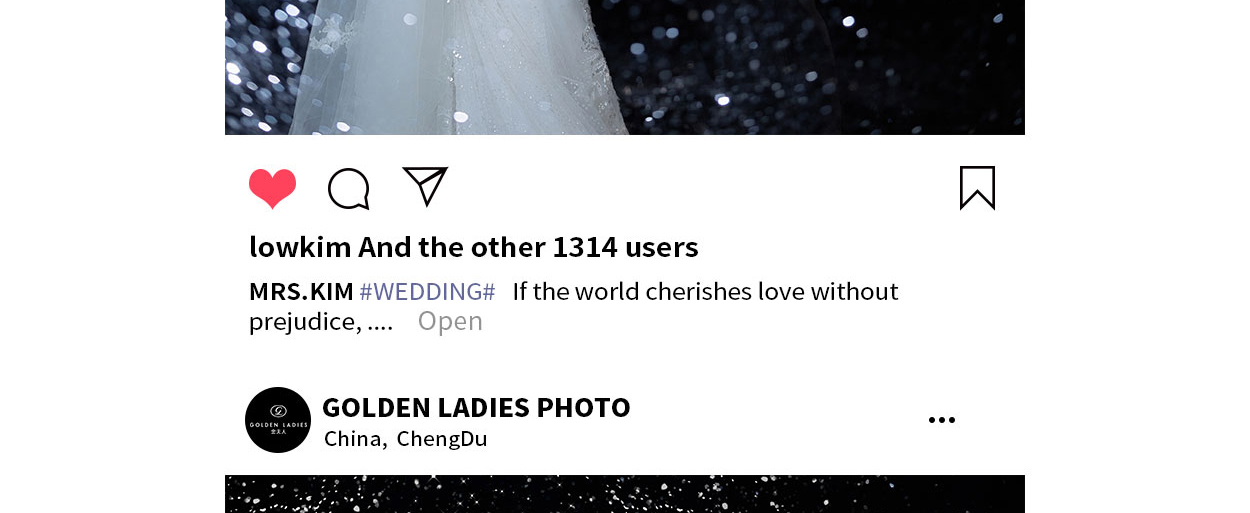Save the post with the bookmark icon

coord(977,188)
